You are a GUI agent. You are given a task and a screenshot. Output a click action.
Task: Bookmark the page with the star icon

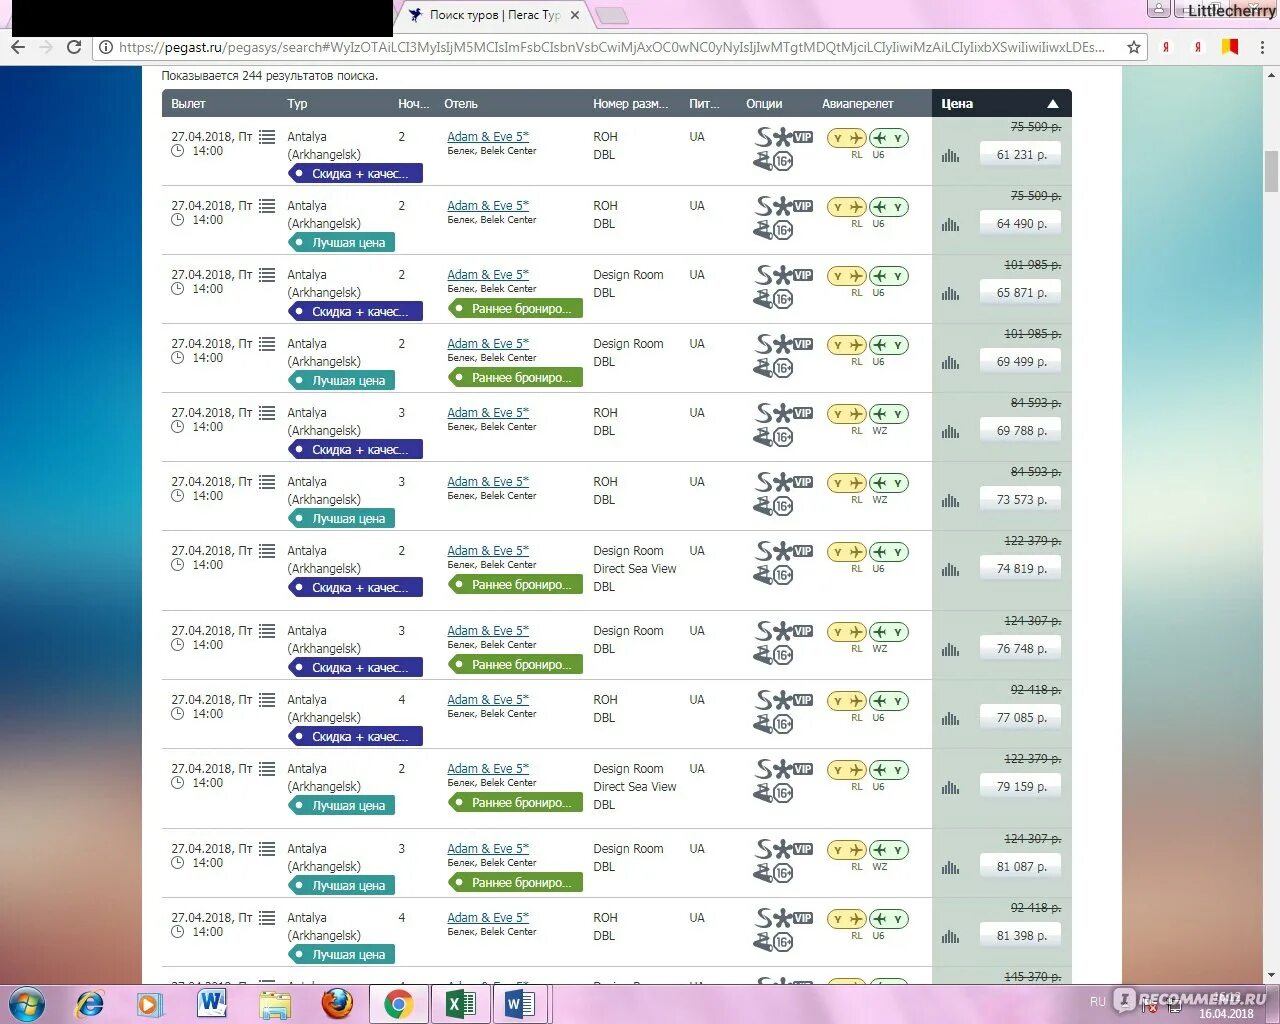[x=1134, y=47]
